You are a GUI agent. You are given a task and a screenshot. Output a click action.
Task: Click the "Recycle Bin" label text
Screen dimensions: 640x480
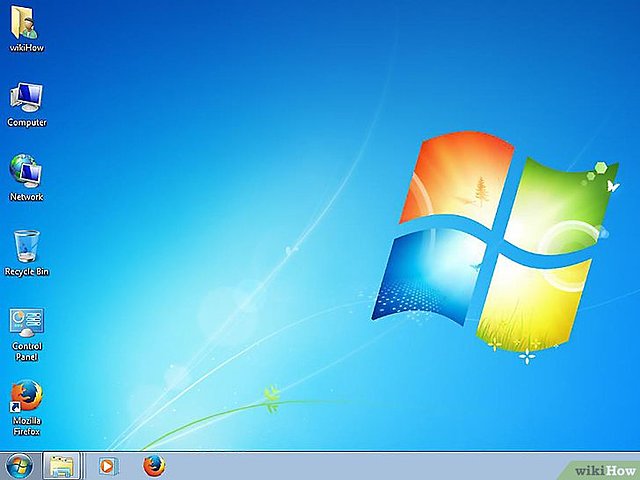tap(27, 272)
